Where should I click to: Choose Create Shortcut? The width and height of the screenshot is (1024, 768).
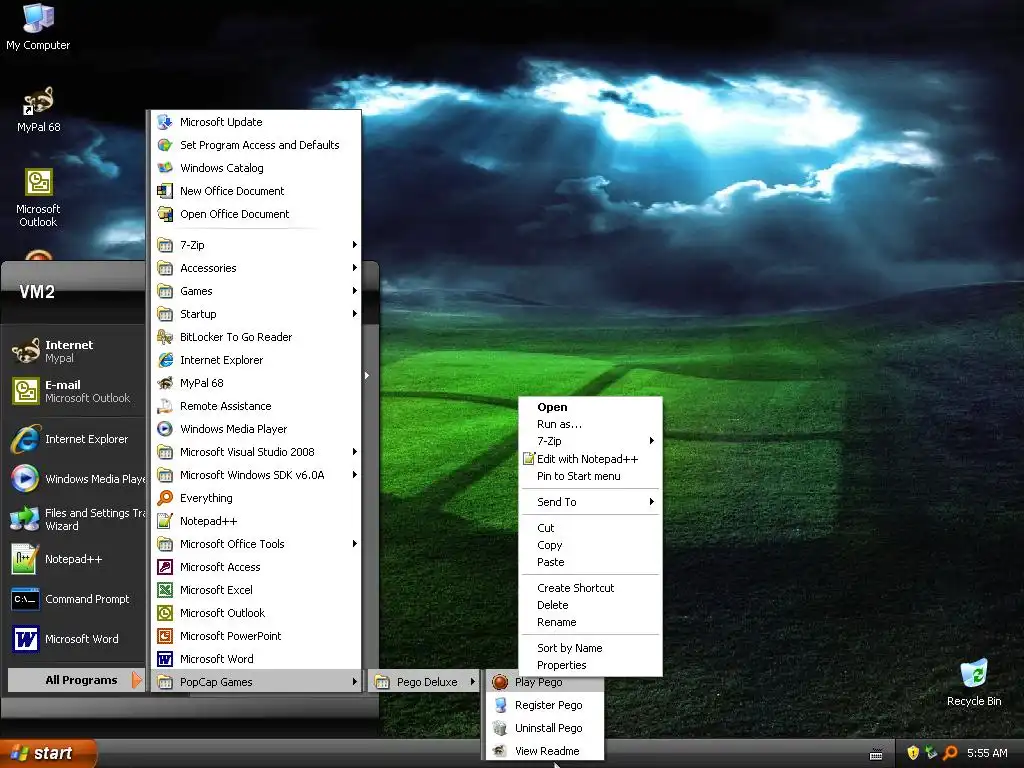pos(590,588)
